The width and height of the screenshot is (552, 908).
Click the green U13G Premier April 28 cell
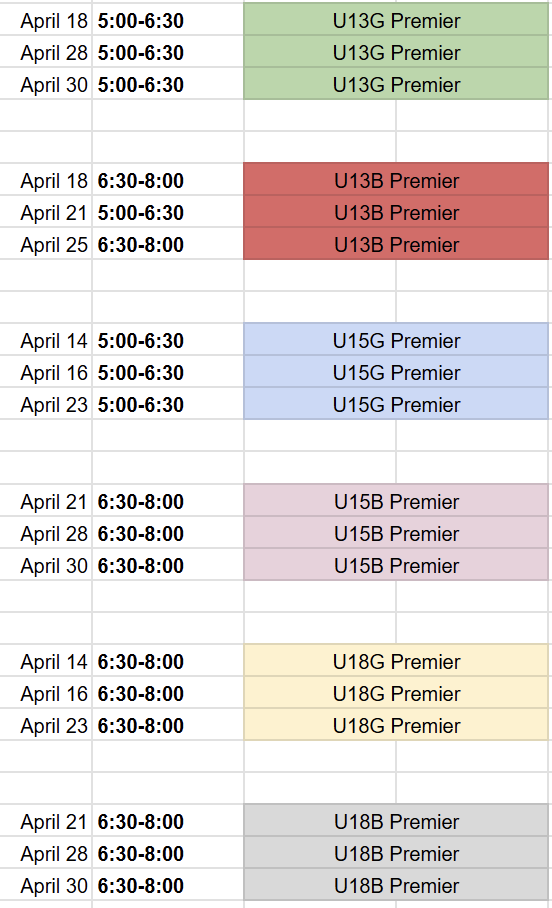(x=396, y=53)
